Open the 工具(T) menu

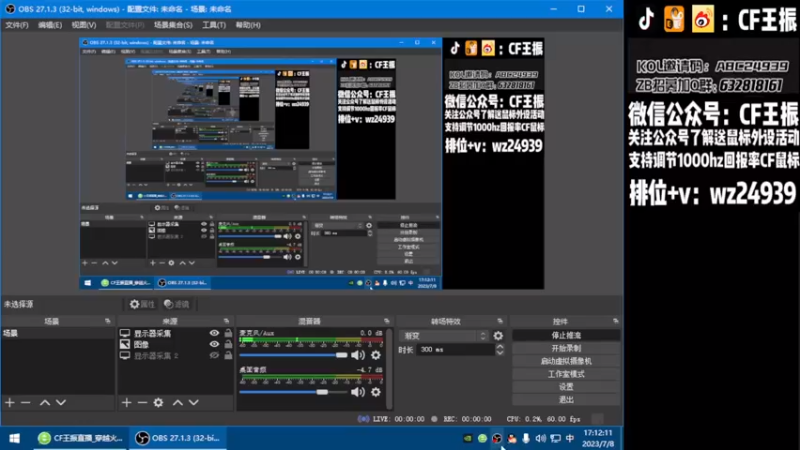pos(214,25)
